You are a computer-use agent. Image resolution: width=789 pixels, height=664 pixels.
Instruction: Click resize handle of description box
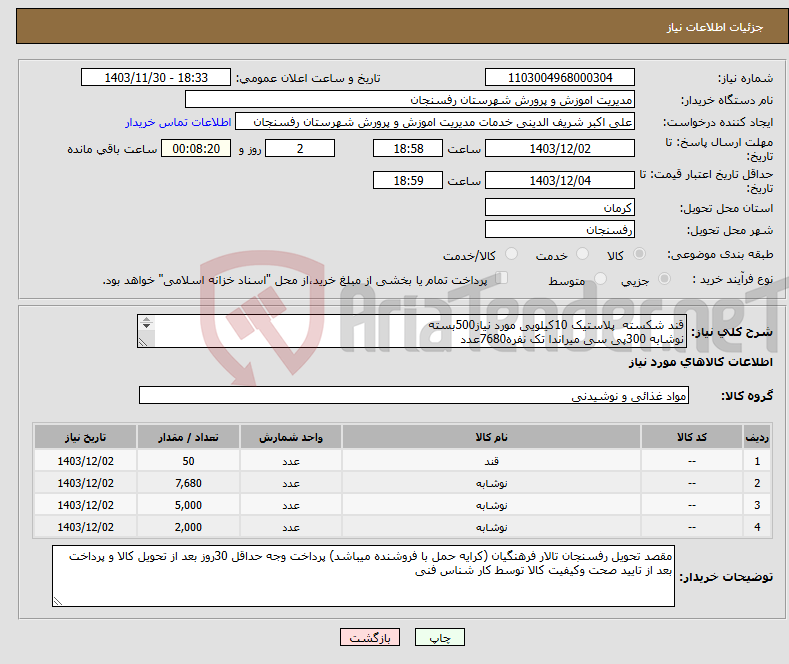click(x=143, y=342)
